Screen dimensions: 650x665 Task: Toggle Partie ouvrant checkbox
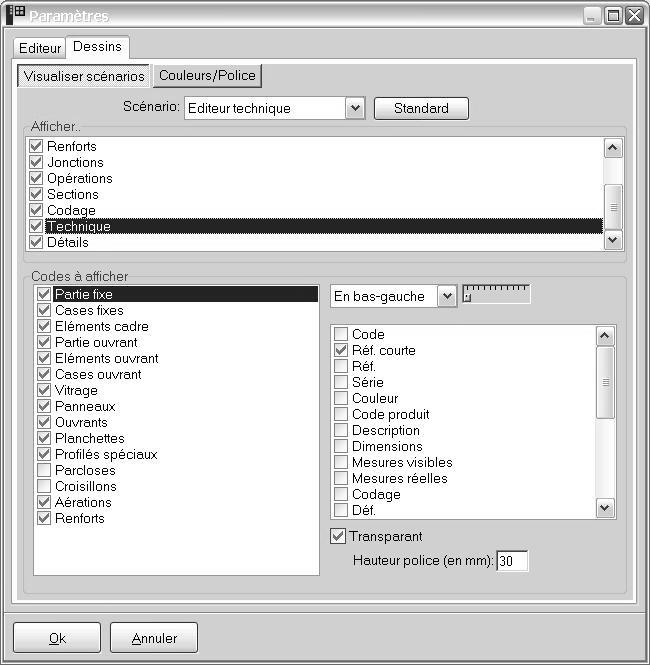(x=44, y=342)
